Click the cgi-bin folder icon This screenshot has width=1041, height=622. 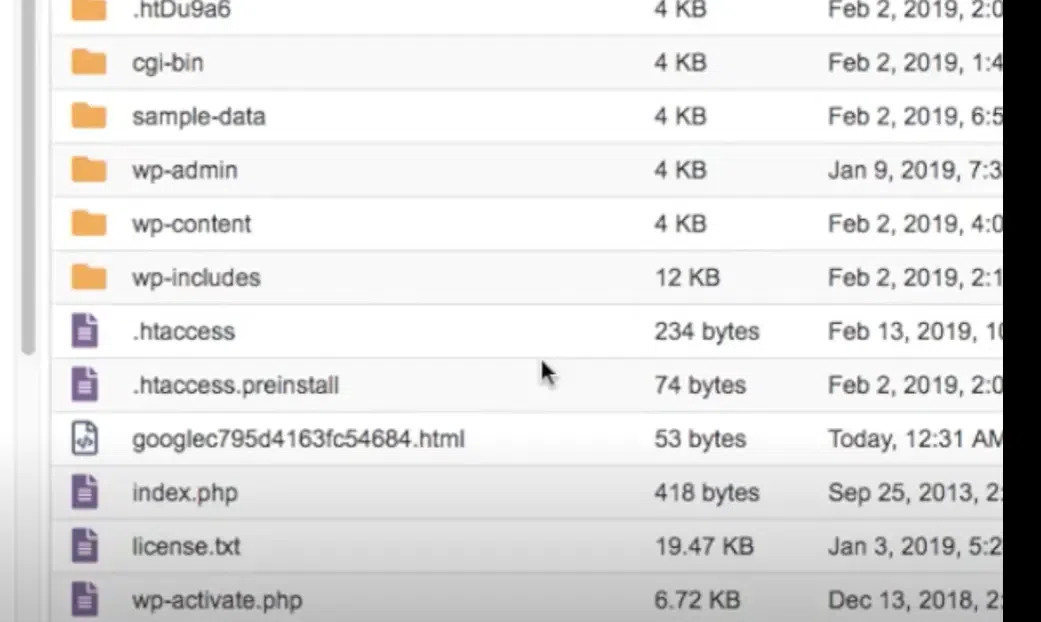pos(89,63)
